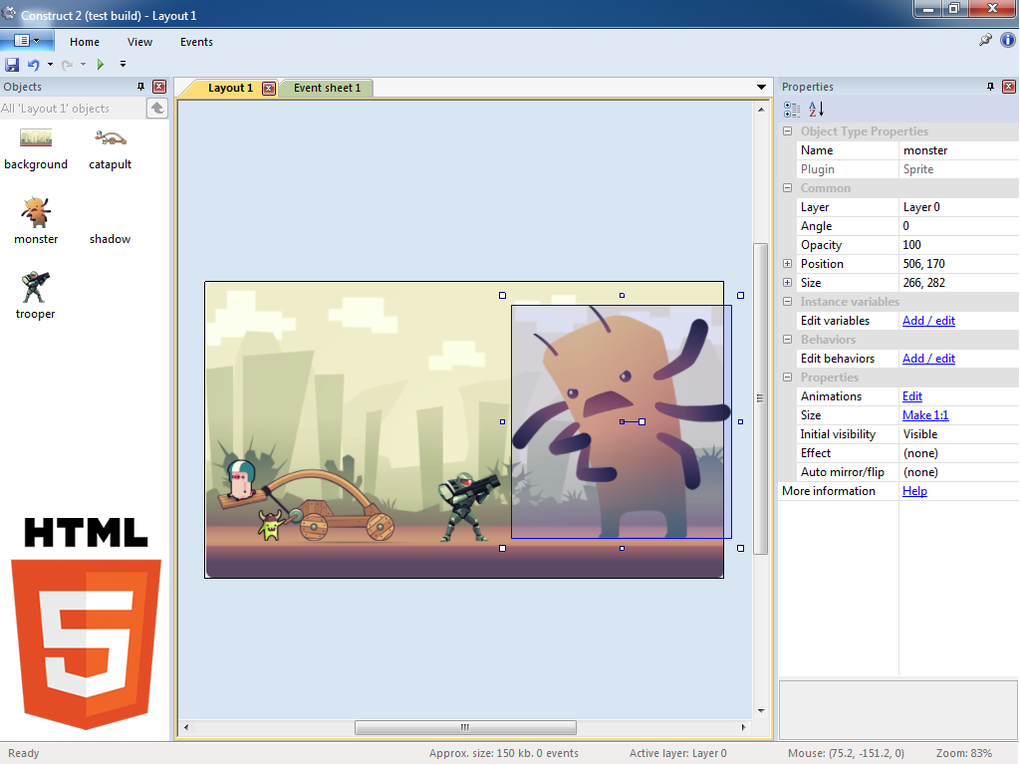1020x765 pixels.
Task: Click the layout scroll right arrow
Action: [743, 727]
